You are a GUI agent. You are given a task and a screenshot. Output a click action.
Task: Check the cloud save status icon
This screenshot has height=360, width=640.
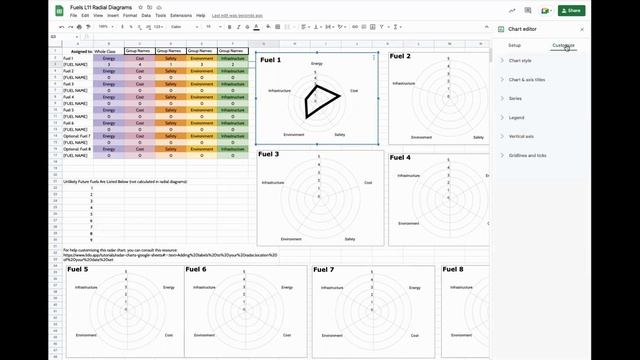[159, 7]
